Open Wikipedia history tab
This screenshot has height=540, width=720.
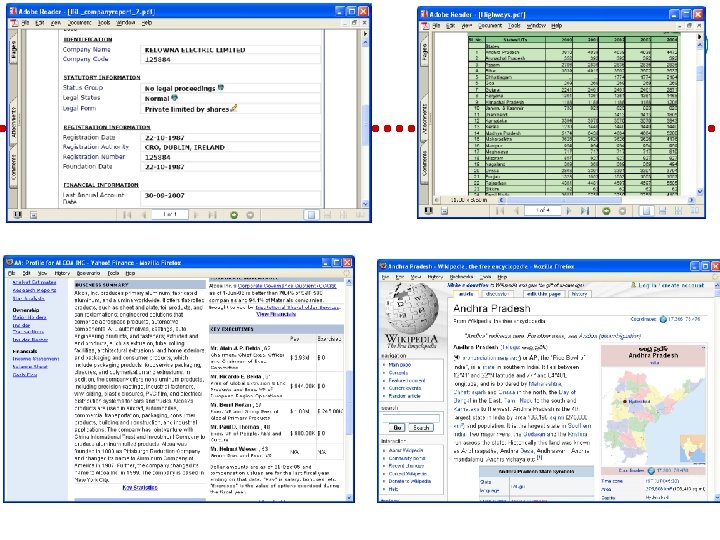click(x=579, y=294)
